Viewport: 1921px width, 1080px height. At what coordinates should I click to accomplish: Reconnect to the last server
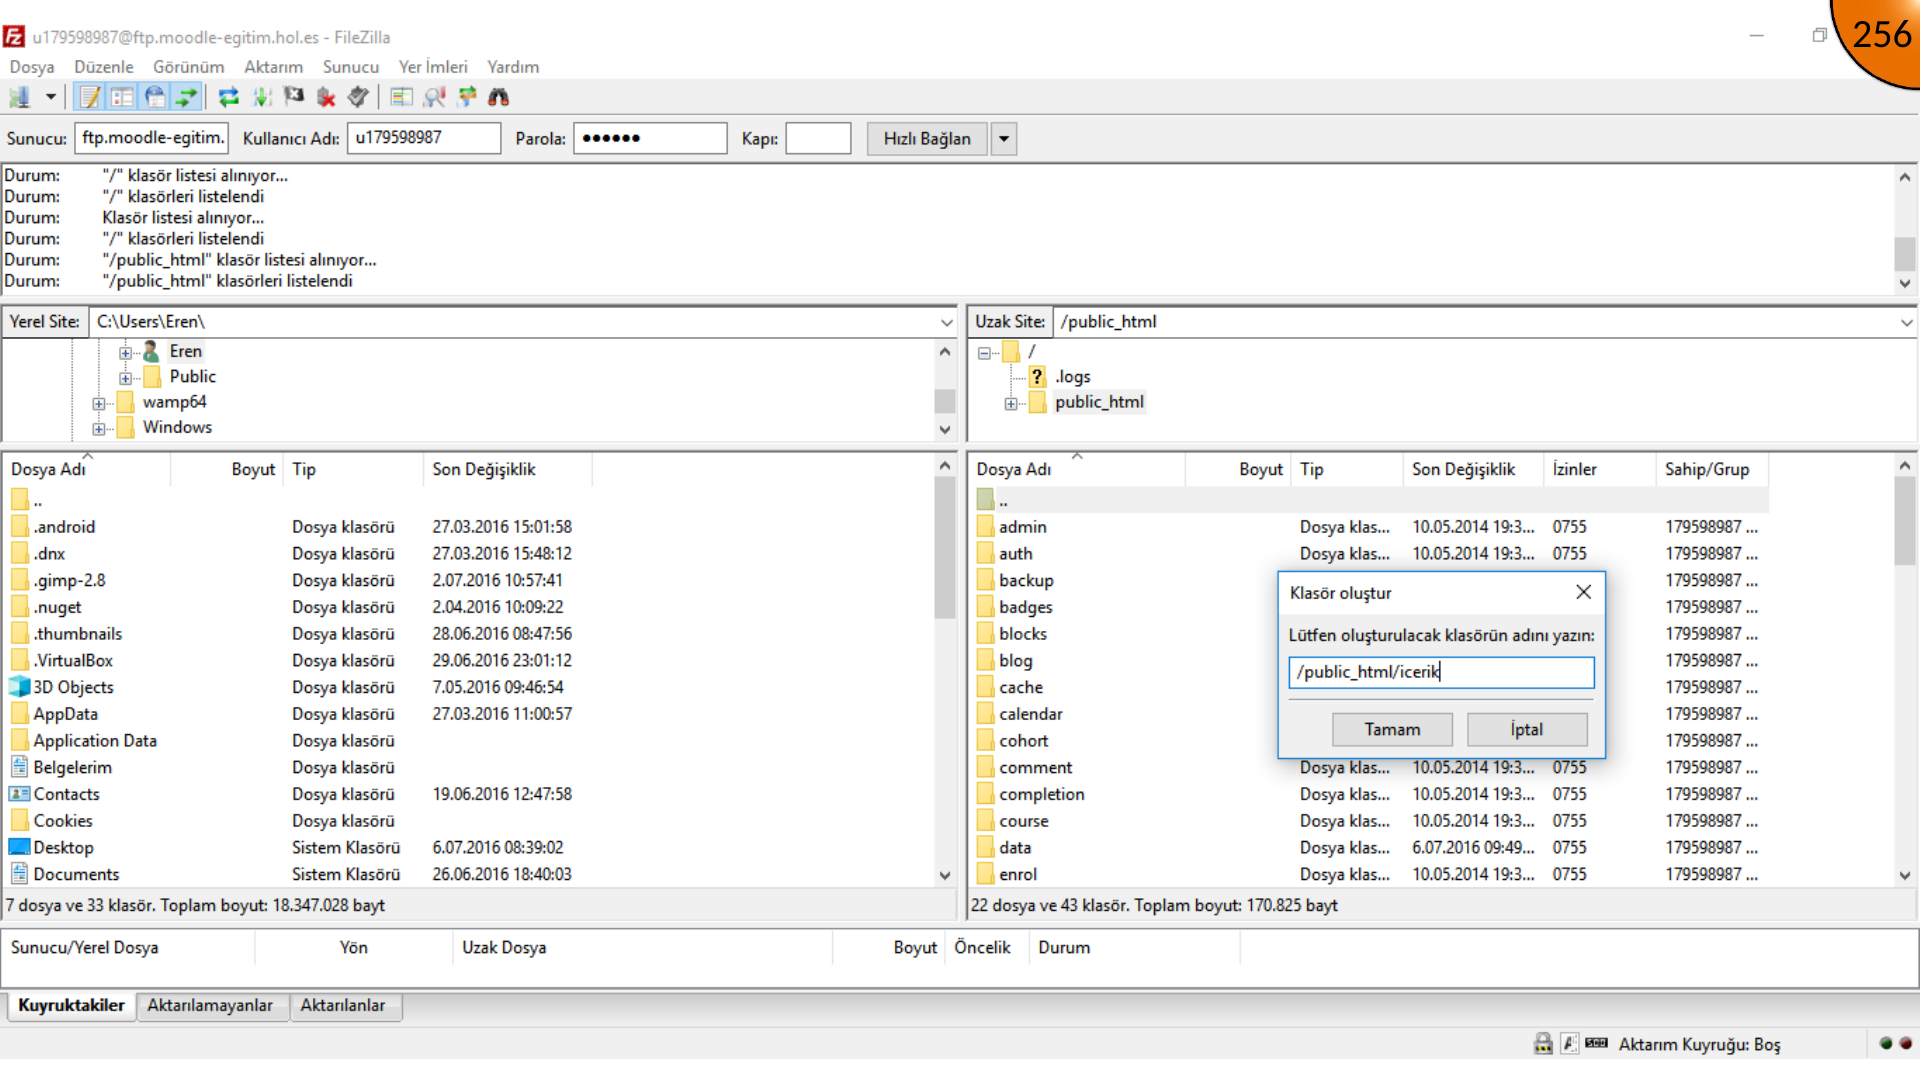coord(357,97)
